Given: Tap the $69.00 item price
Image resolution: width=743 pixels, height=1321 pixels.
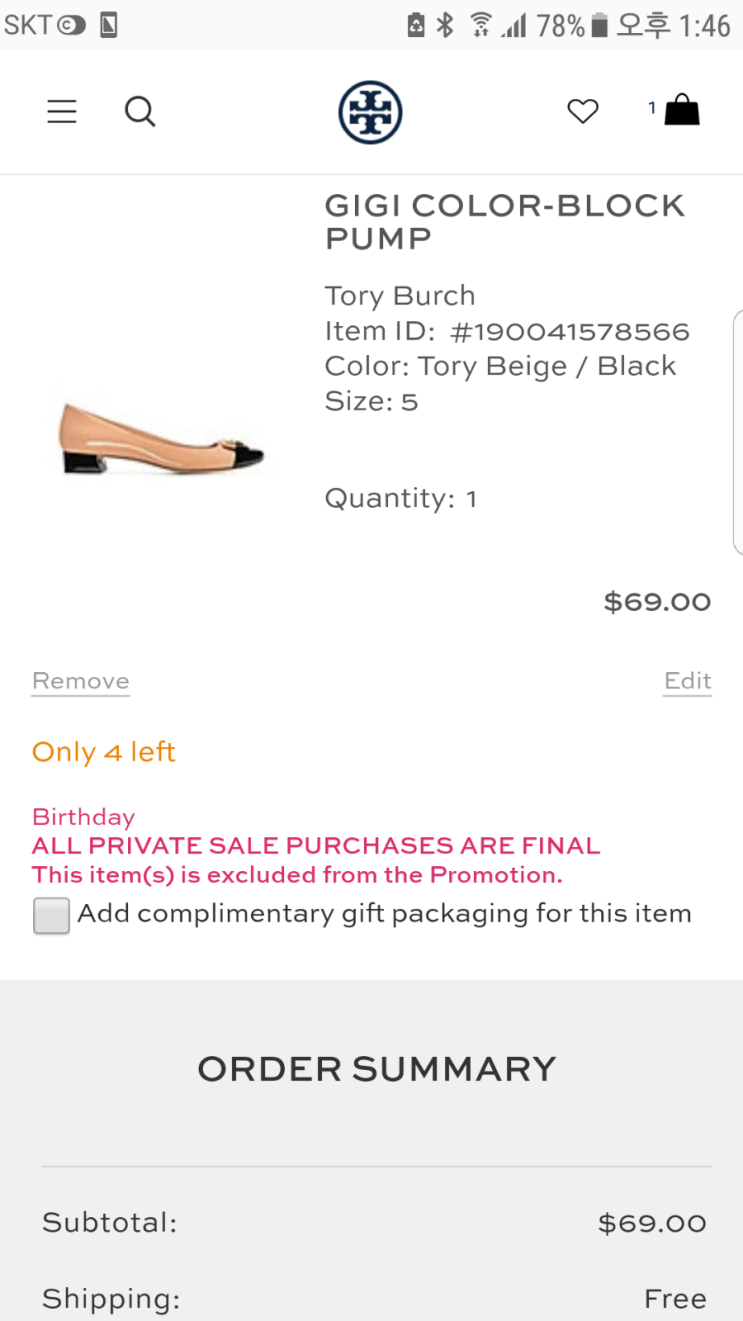Looking at the screenshot, I should [657, 602].
